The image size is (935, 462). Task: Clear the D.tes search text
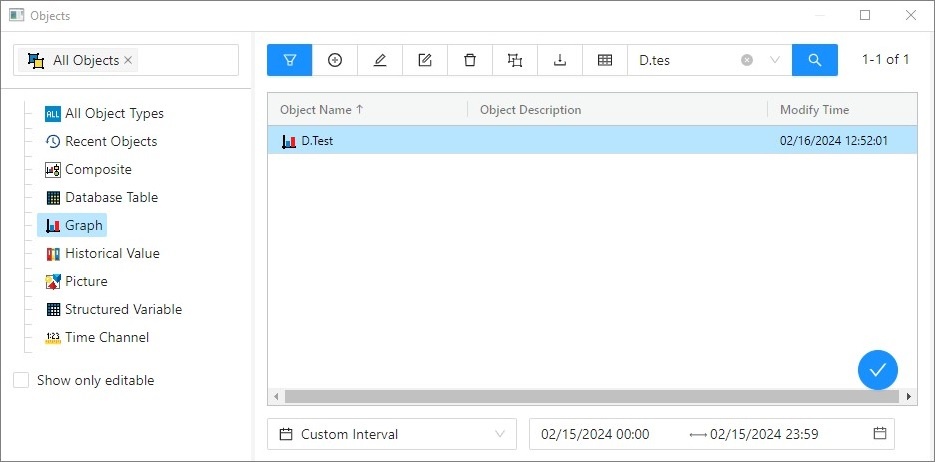pos(747,60)
